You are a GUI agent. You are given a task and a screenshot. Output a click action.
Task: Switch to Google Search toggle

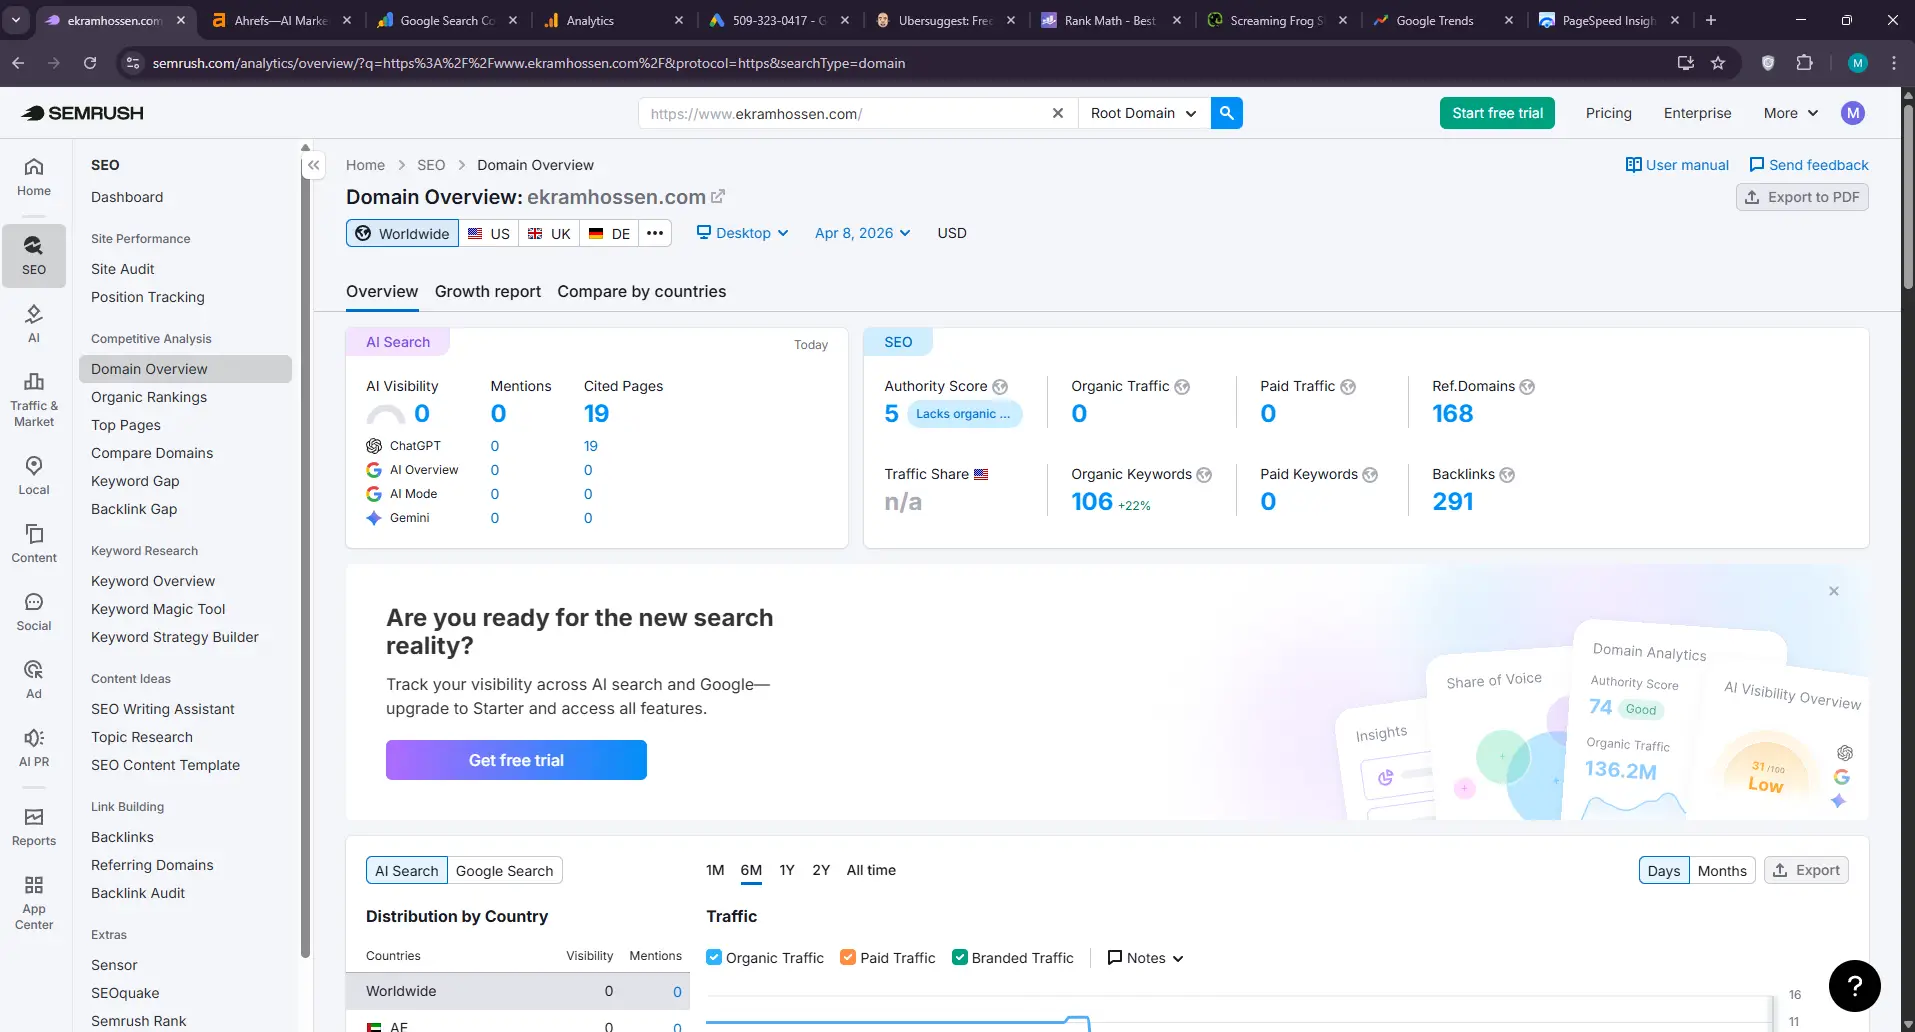[x=504, y=870]
